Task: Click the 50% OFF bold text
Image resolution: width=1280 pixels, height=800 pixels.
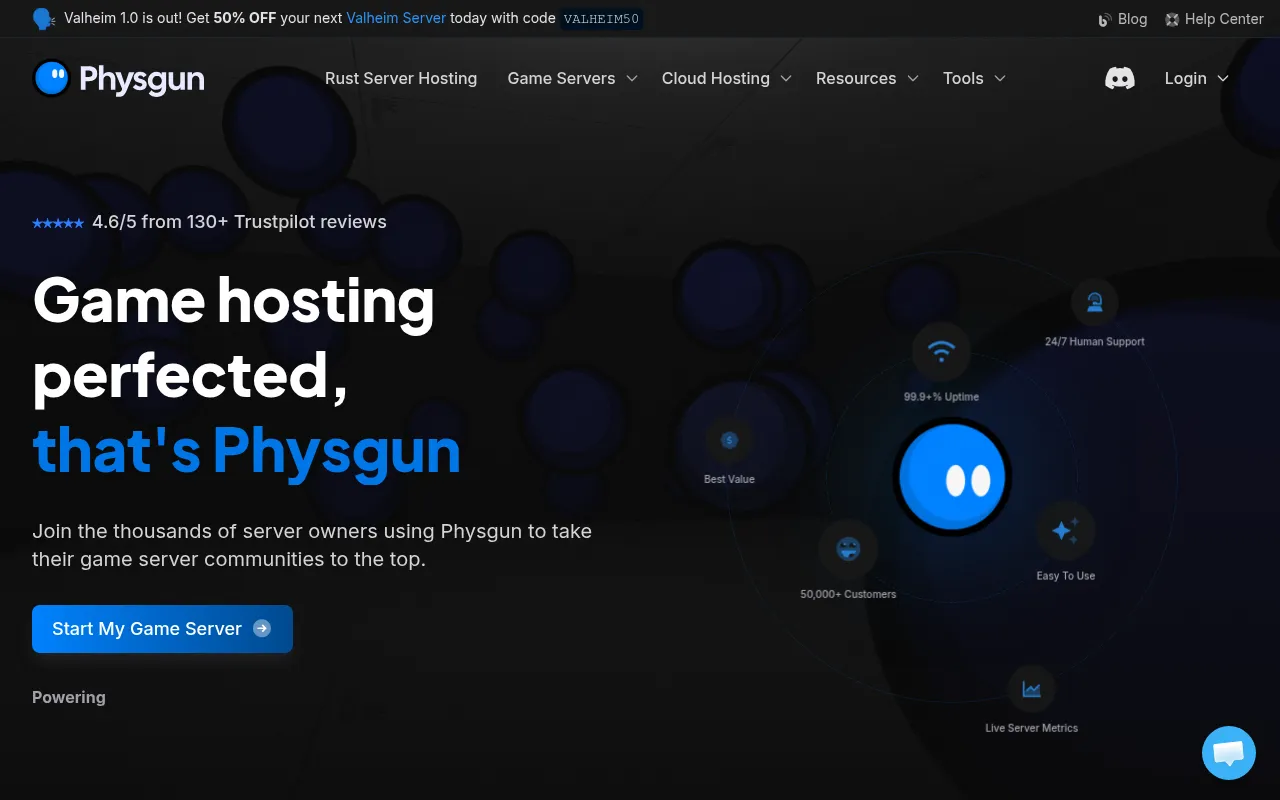Action: [245, 18]
